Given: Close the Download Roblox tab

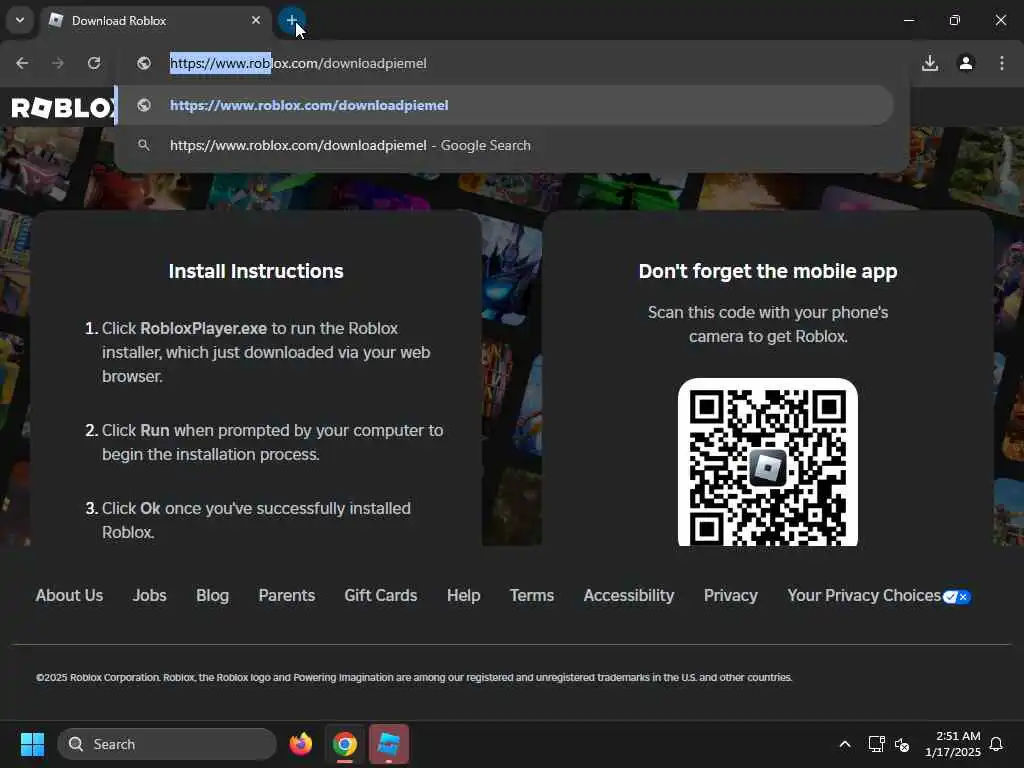Looking at the screenshot, I should [x=256, y=20].
